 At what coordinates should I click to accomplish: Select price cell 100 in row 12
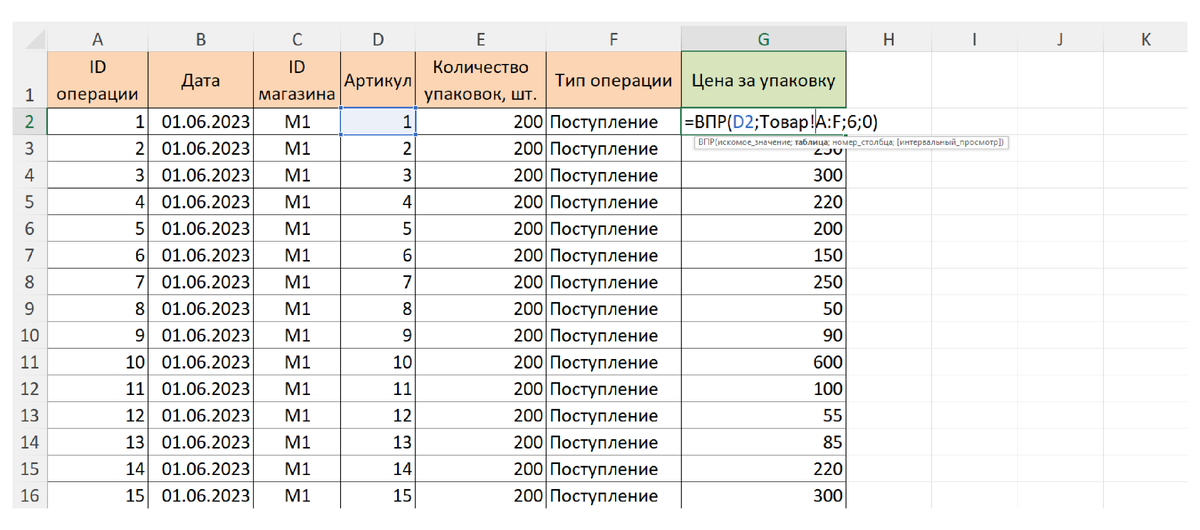763,388
